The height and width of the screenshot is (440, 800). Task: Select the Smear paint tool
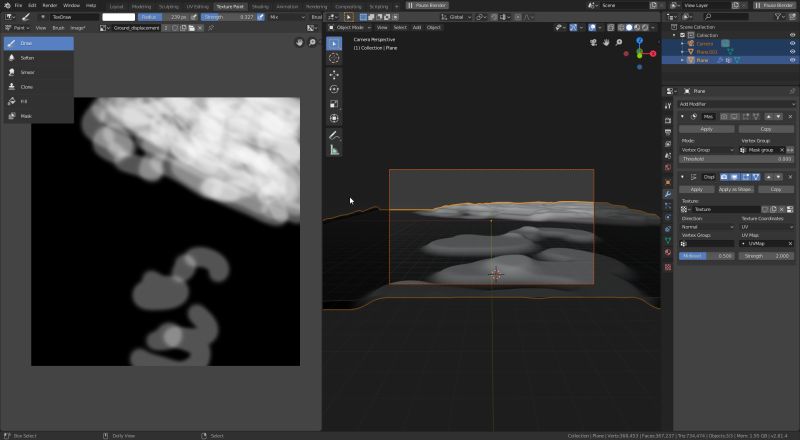click(39, 72)
